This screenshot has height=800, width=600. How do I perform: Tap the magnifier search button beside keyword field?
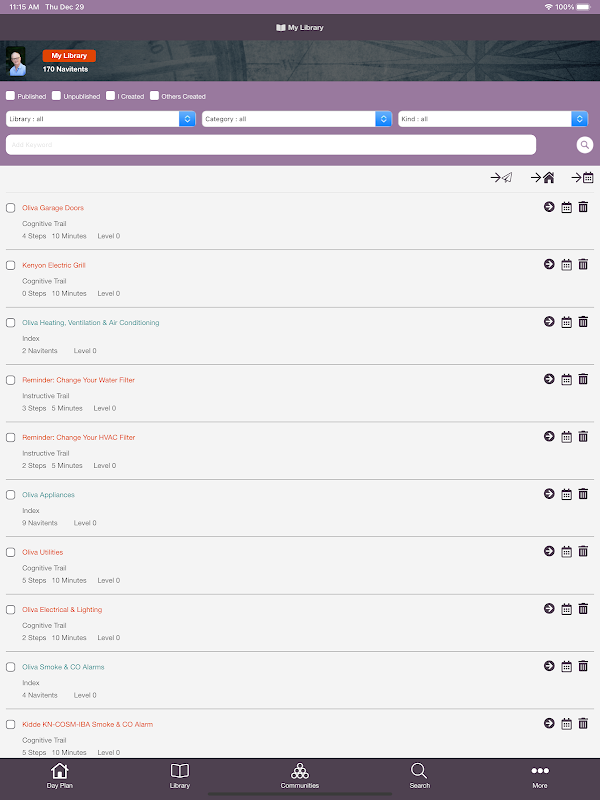pos(585,145)
